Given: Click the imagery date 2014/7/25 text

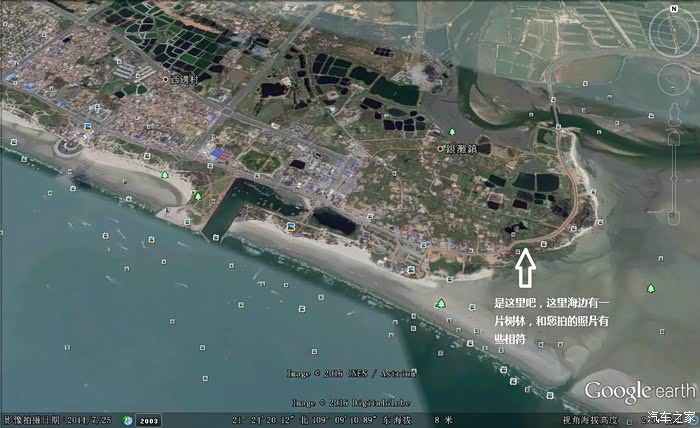Looking at the screenshot, I should (88, 420).
